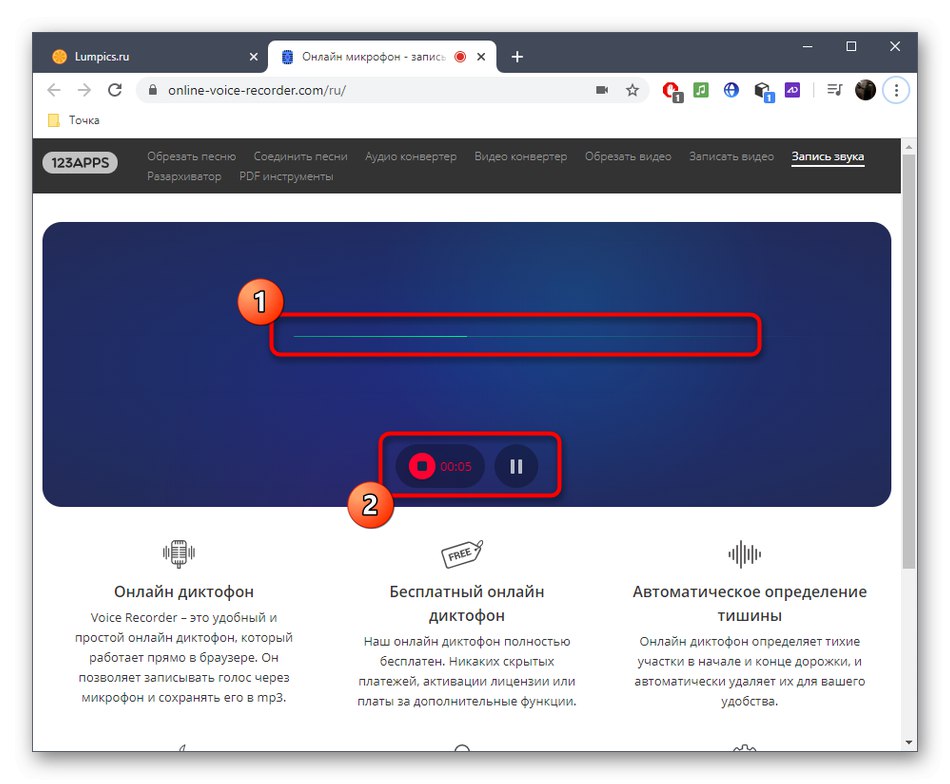Select the Запись звука menu item

point(828,157)
